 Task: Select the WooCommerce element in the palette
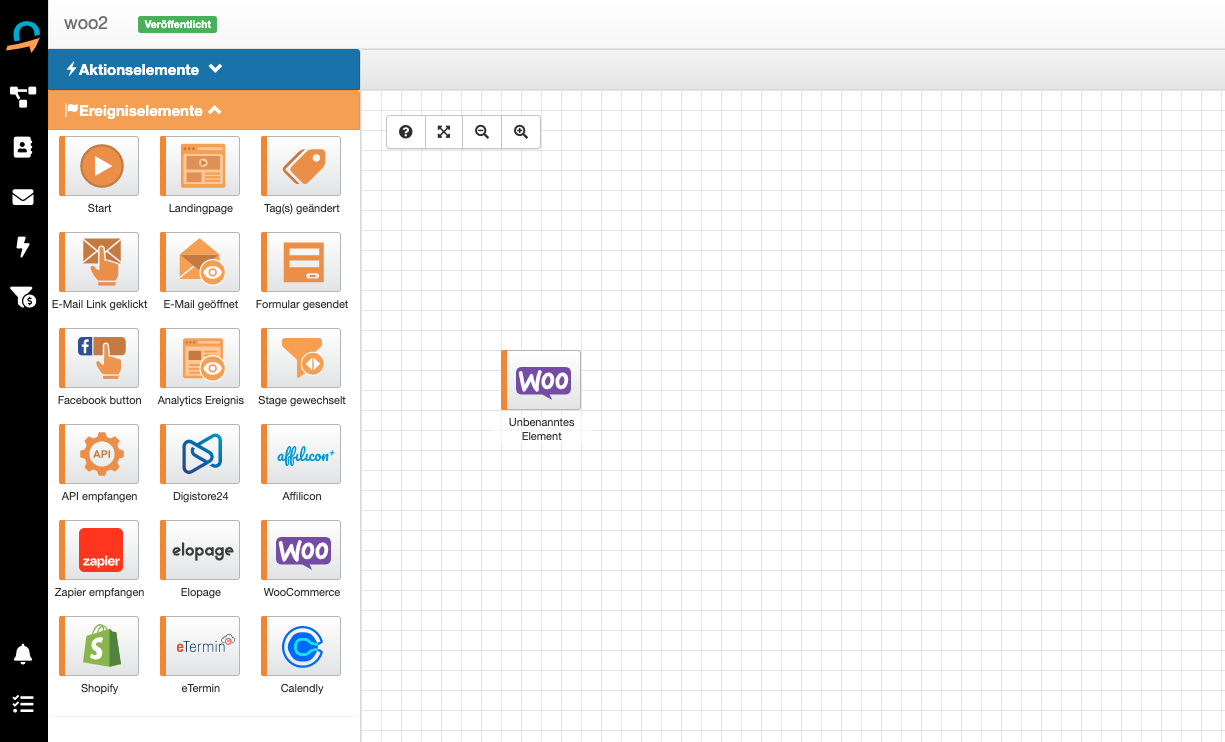[301, 550]
